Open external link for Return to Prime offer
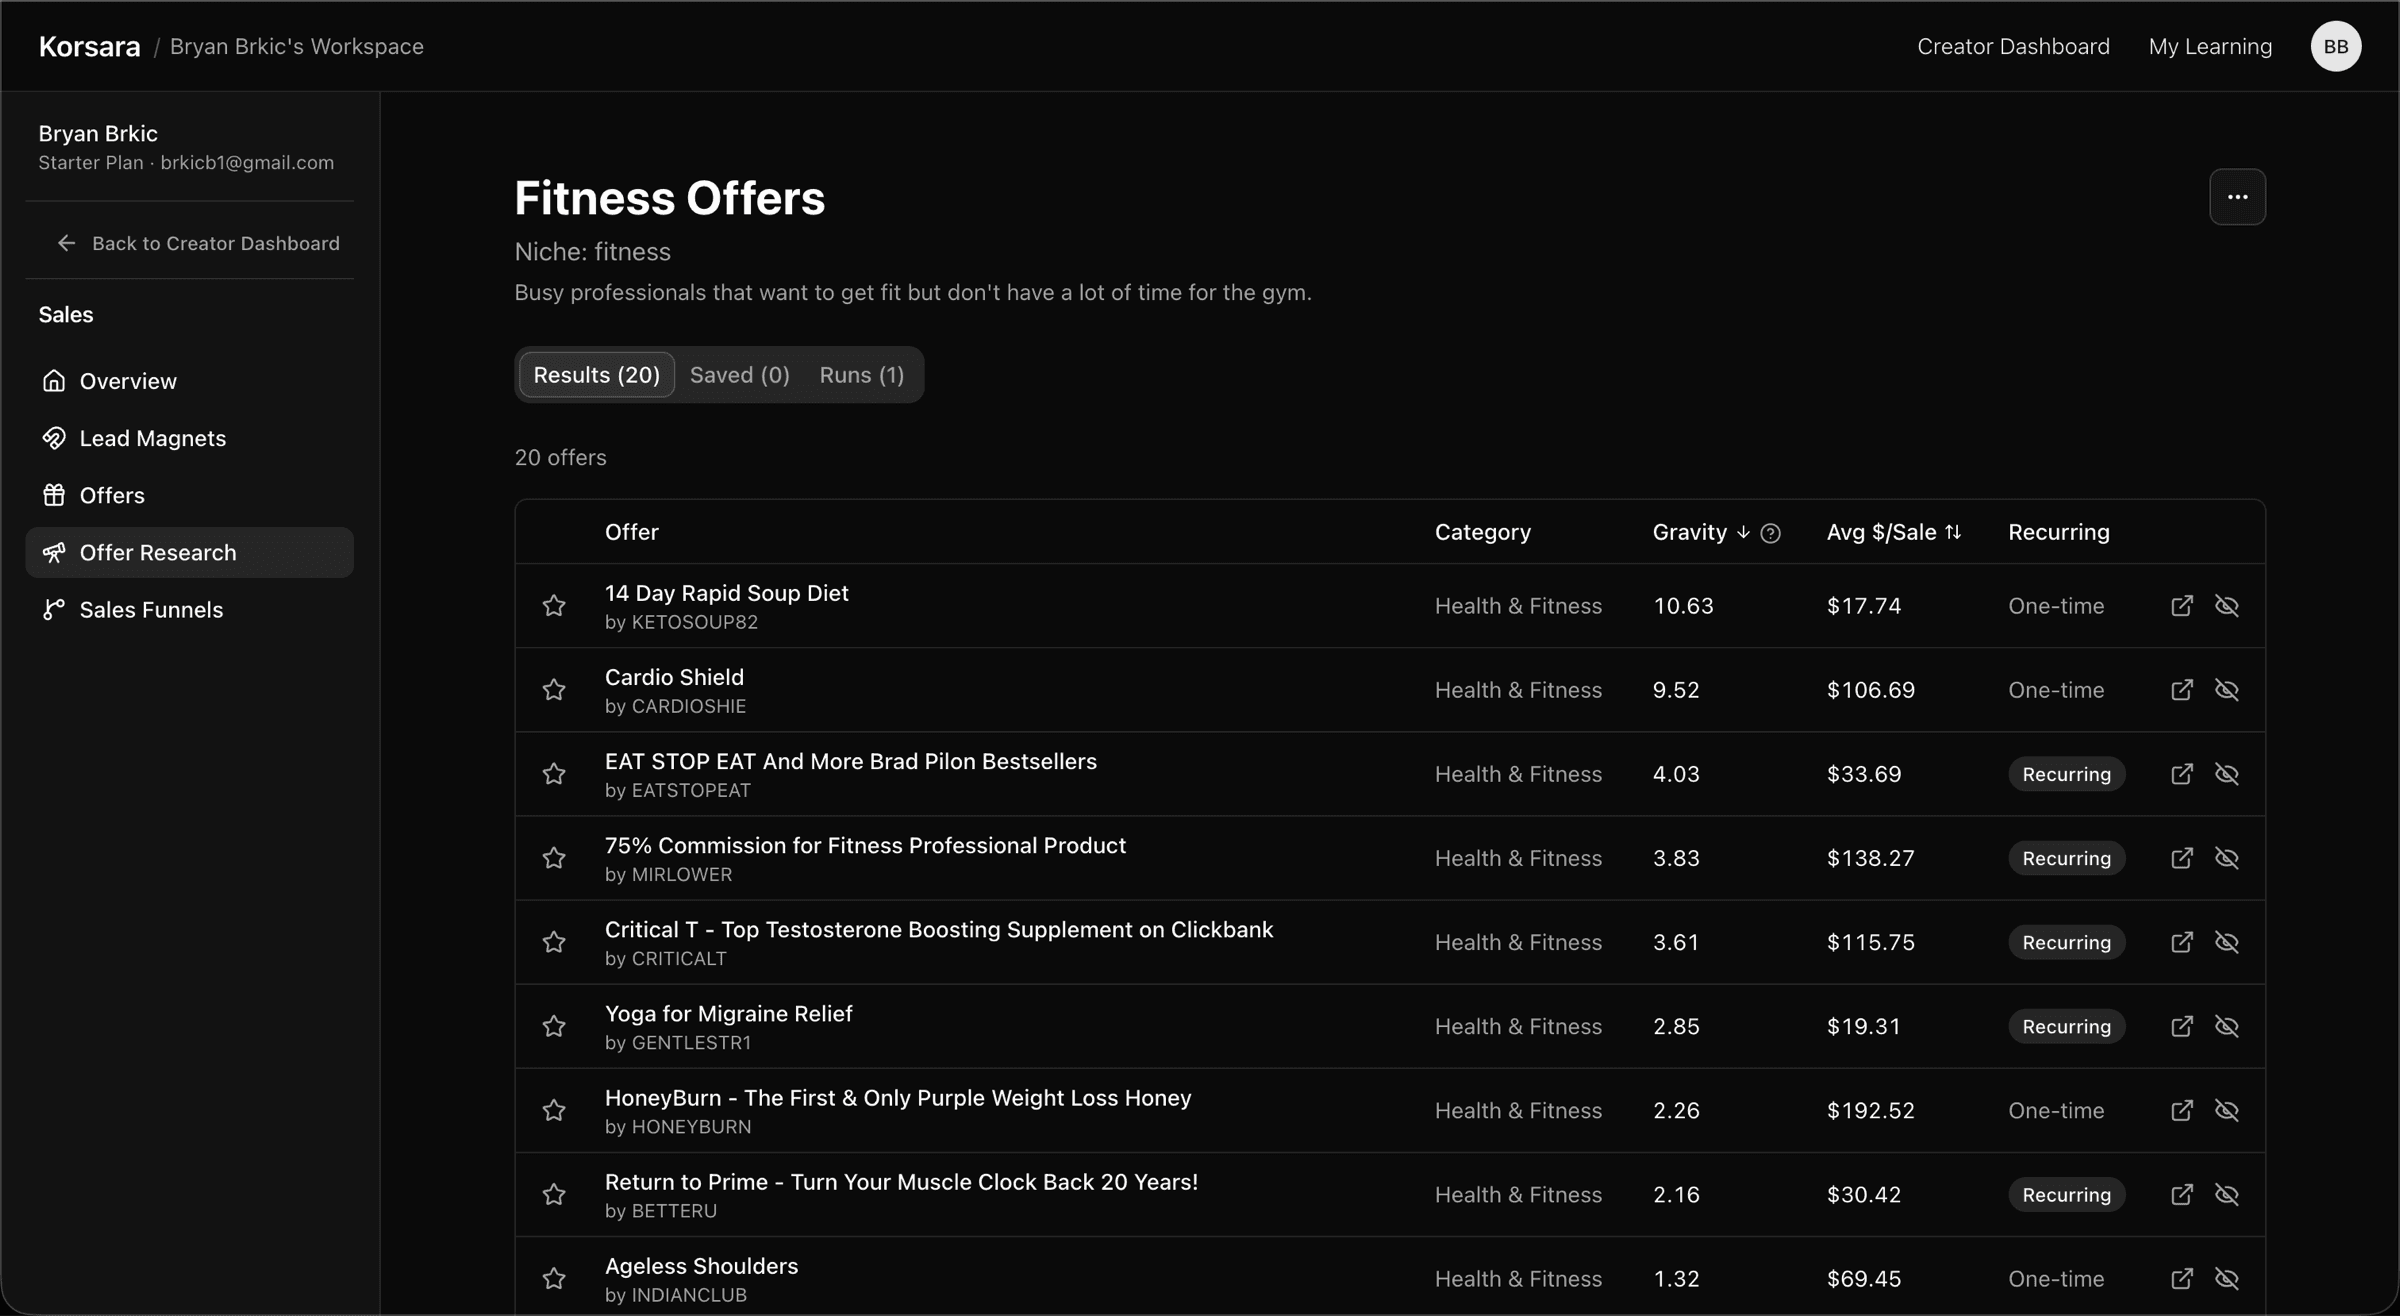This screenshot has height=1316, width=2400. (x=2181, y=1194)
